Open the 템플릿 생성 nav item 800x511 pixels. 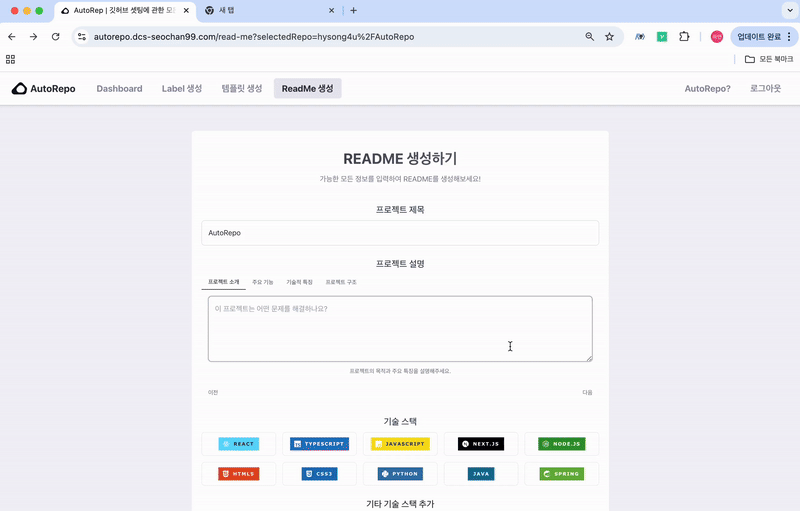242,89
